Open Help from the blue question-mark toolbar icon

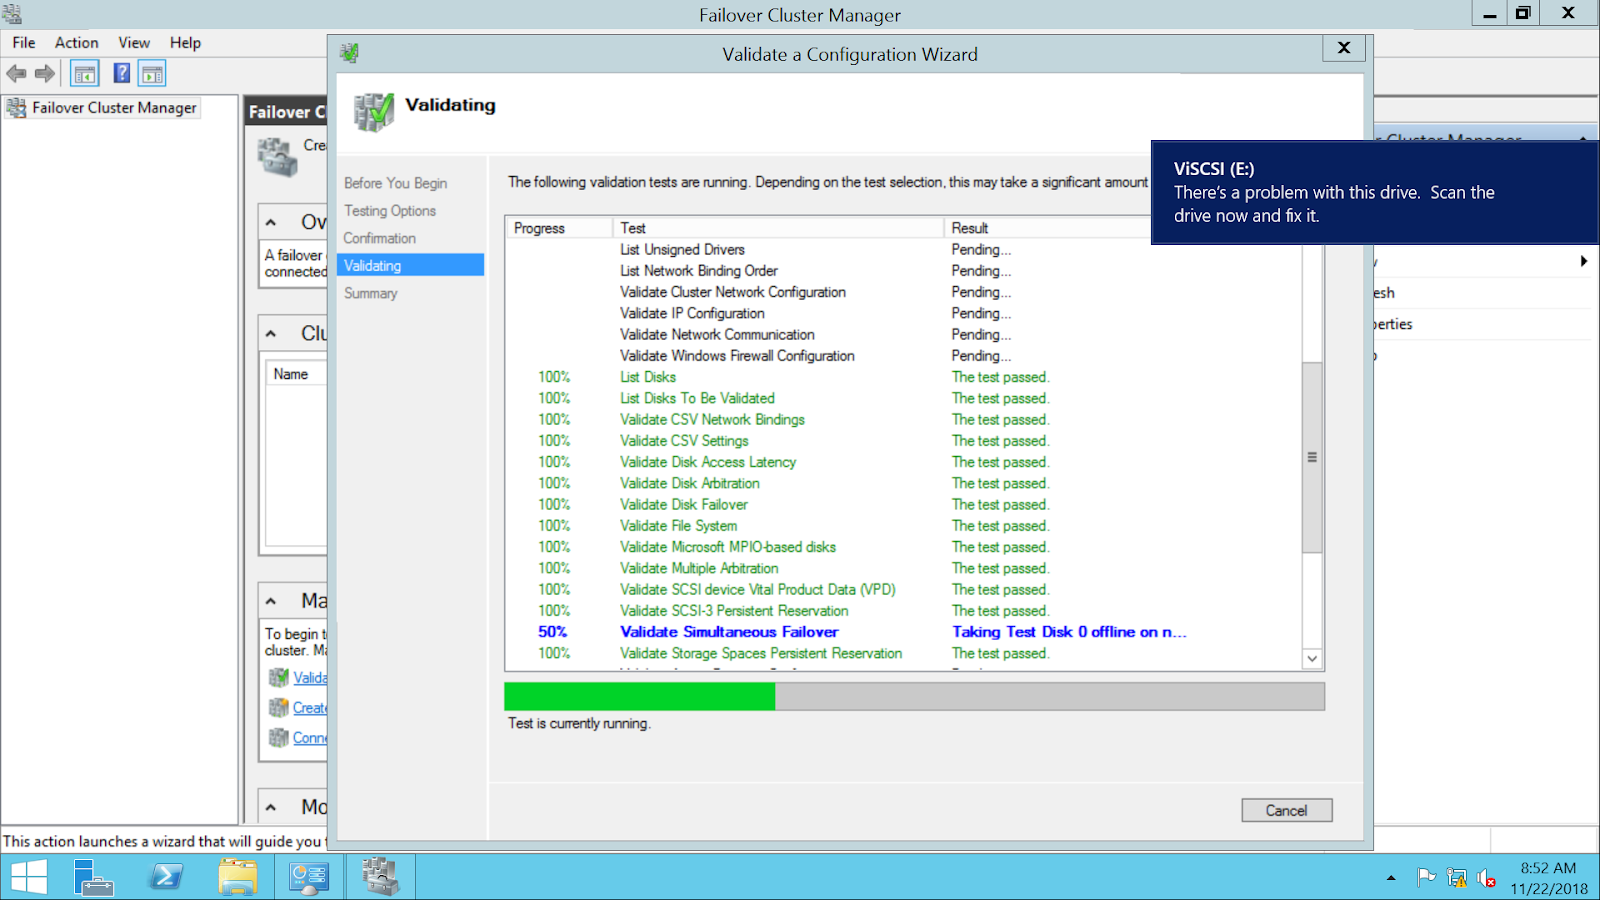click(x=121, y=73)
